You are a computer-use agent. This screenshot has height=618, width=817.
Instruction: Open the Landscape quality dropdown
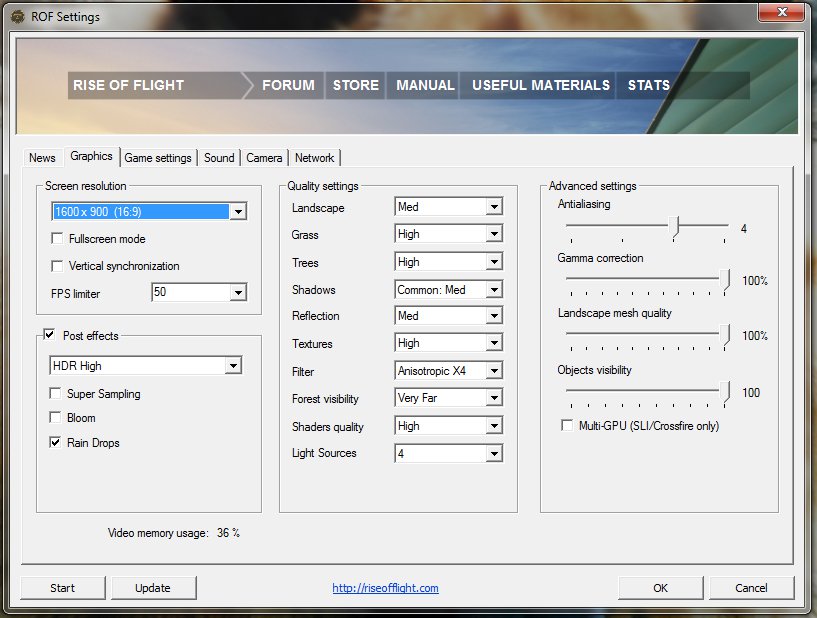449,207
